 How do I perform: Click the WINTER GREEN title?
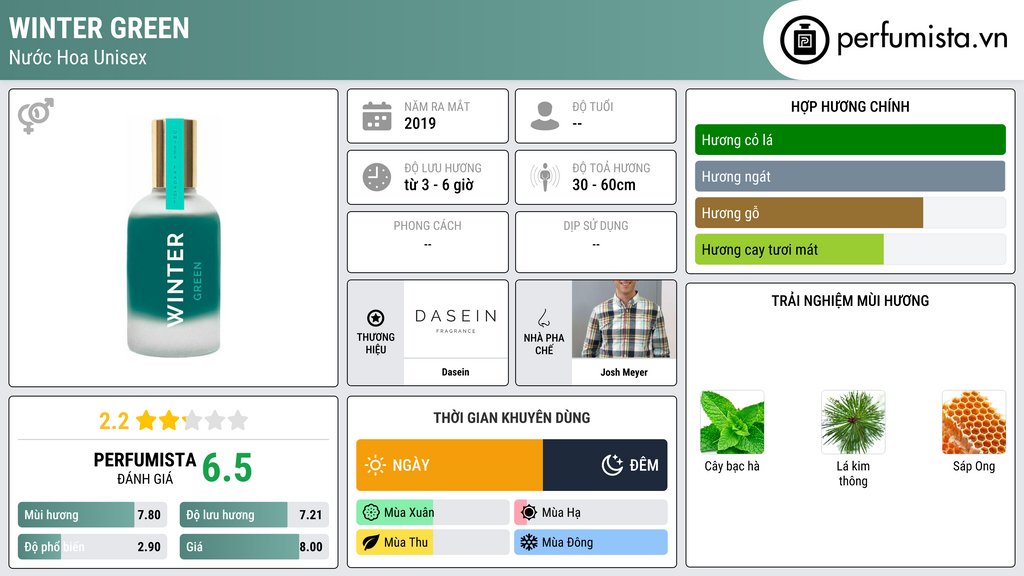[x=99, y=28]
